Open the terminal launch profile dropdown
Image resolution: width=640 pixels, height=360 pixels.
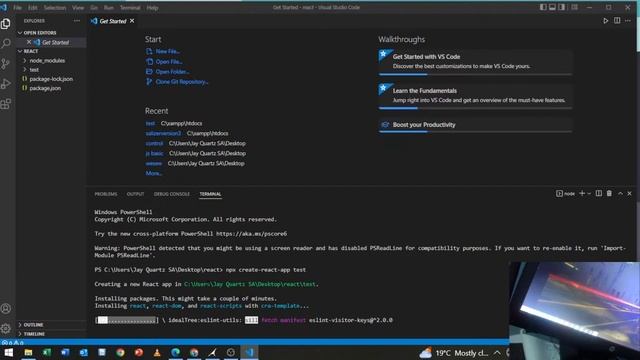point(589,193)
